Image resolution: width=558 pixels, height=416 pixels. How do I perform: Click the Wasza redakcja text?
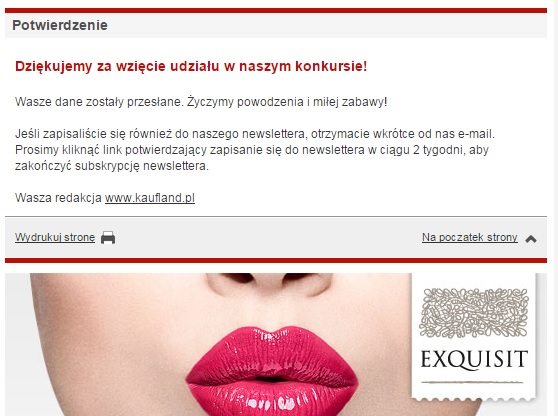[x=58, y=198]
